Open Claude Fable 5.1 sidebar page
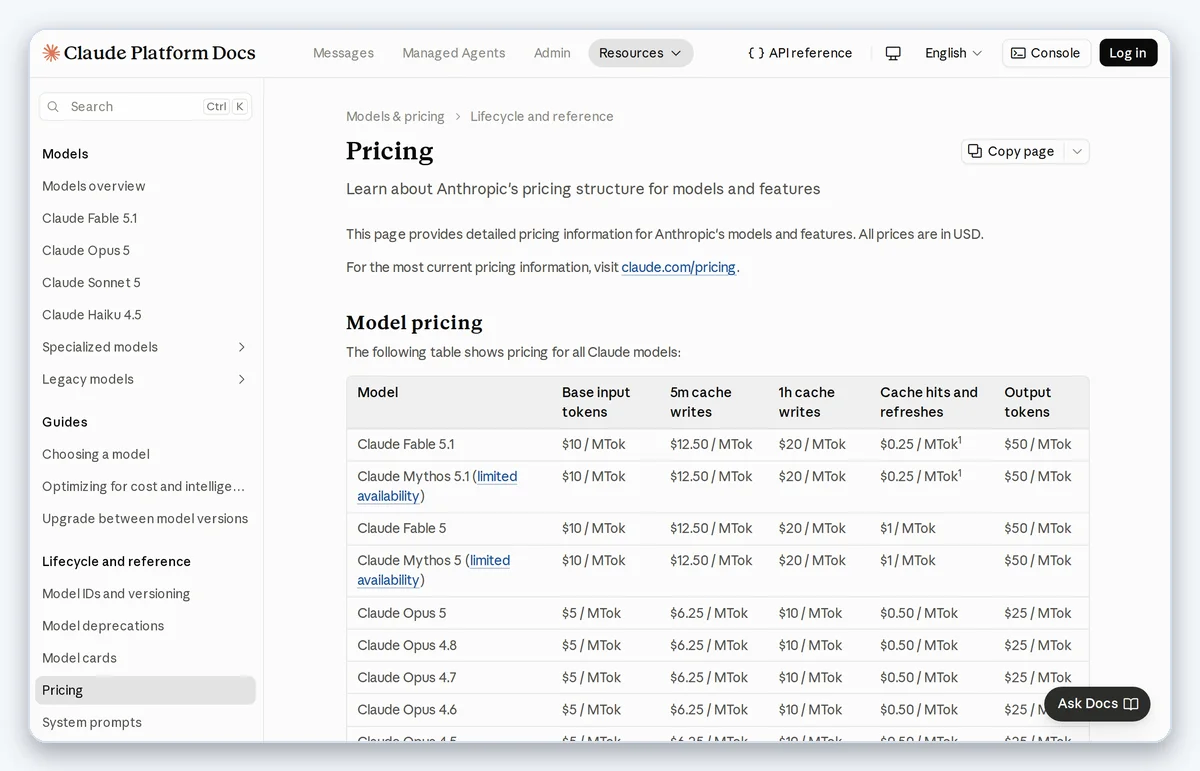Image resolution: width=1200 pixels, height=771 pixels. tap(89, 218)
